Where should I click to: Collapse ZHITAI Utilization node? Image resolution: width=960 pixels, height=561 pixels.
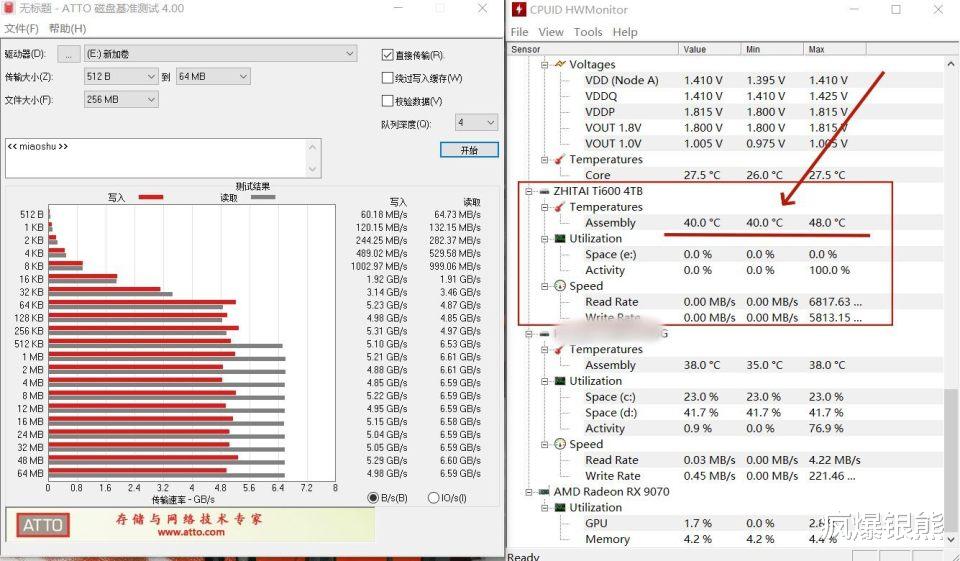[544, 239]
